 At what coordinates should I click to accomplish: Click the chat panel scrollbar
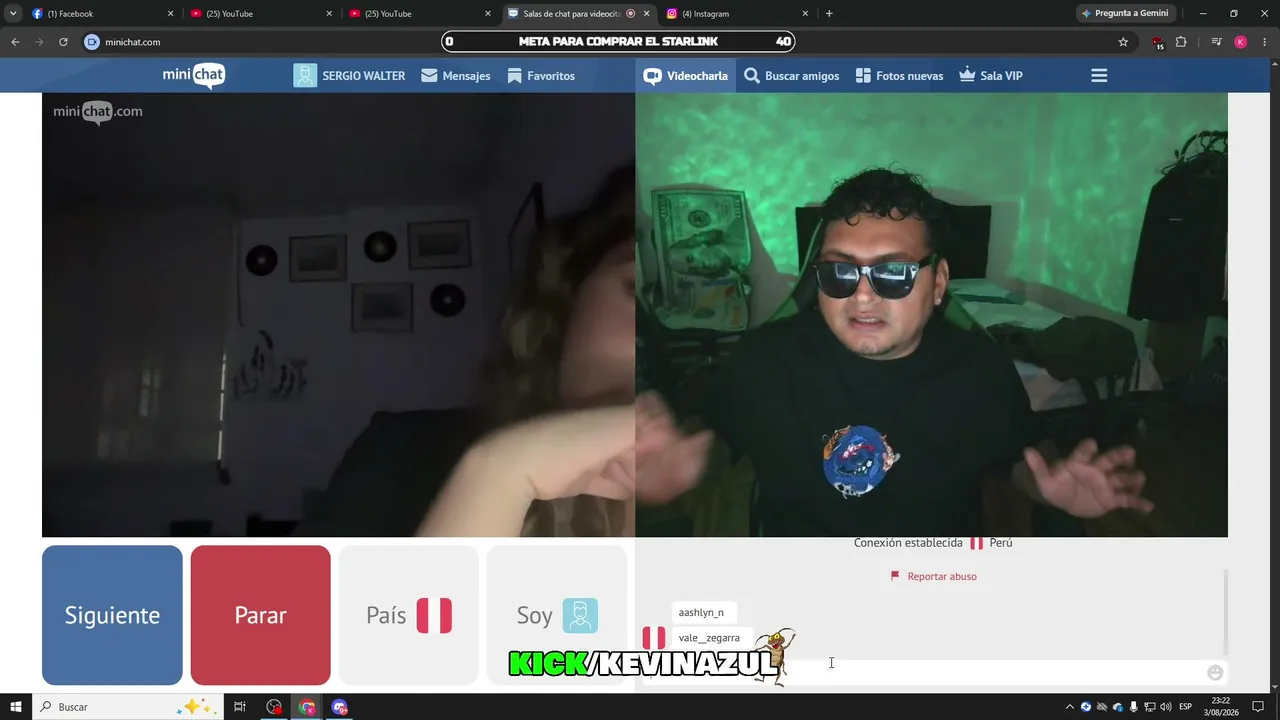coord(1225,612)
